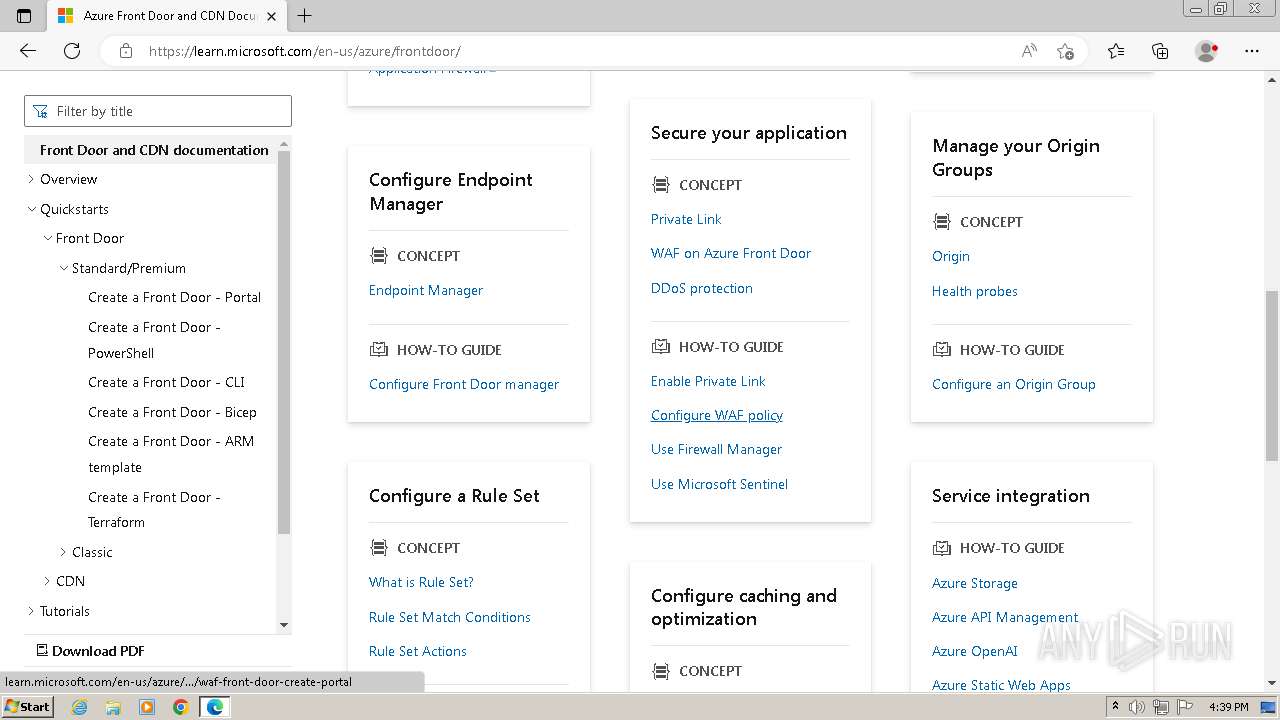The image size is (1280, 720).
Task: Open Create a Front Door - Terraform
Action: click(154, 509)
